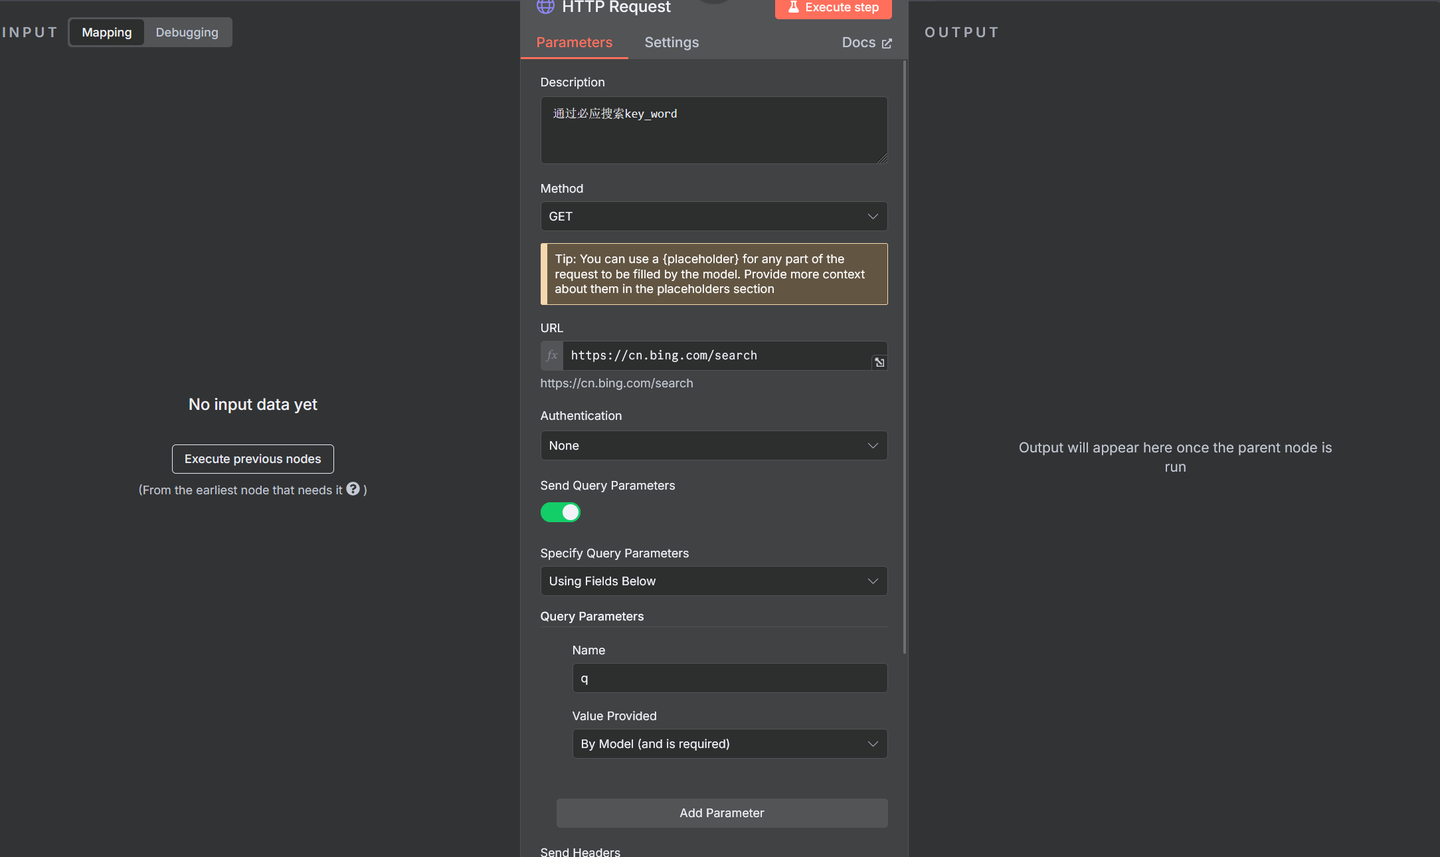Click the question mark help icon
Viewport: 1440px width, 857px height.
tap(353, 489)
